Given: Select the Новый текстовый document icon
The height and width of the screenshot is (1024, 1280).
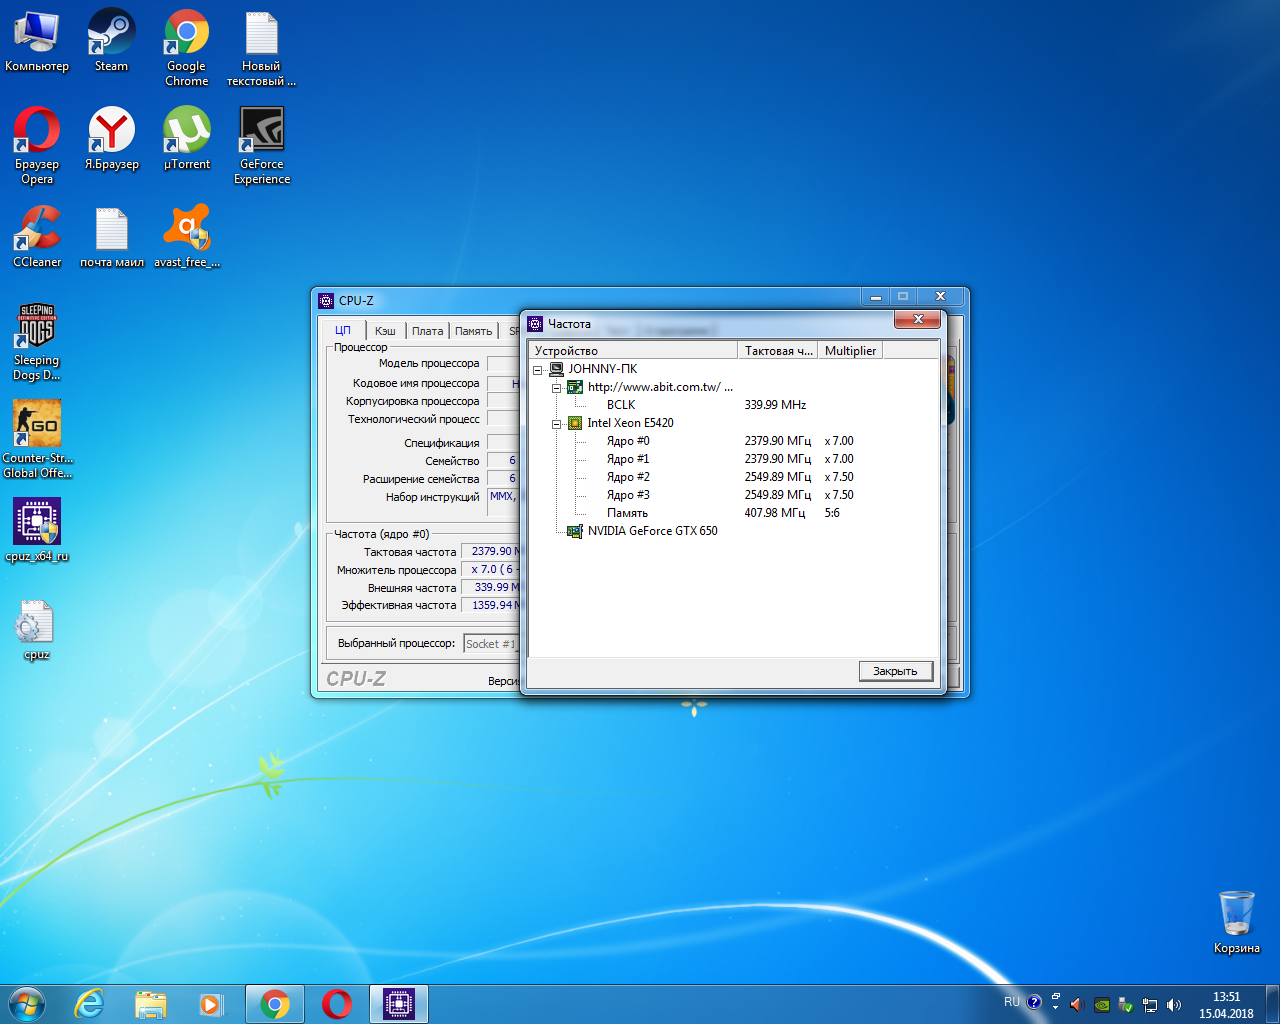Looking at the screenshot, I should coord(261,48).
